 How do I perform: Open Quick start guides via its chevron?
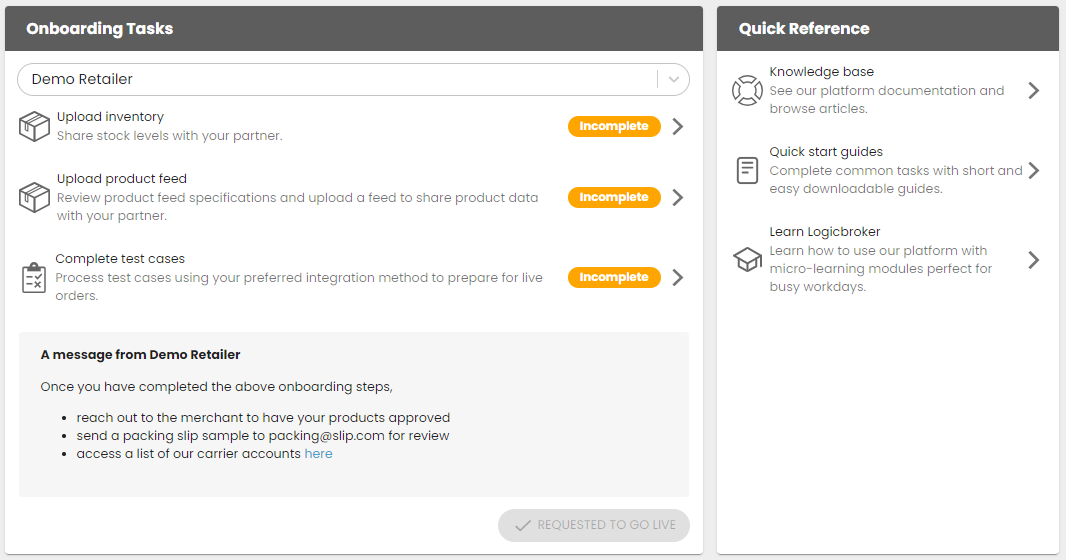pos(1033,170)
